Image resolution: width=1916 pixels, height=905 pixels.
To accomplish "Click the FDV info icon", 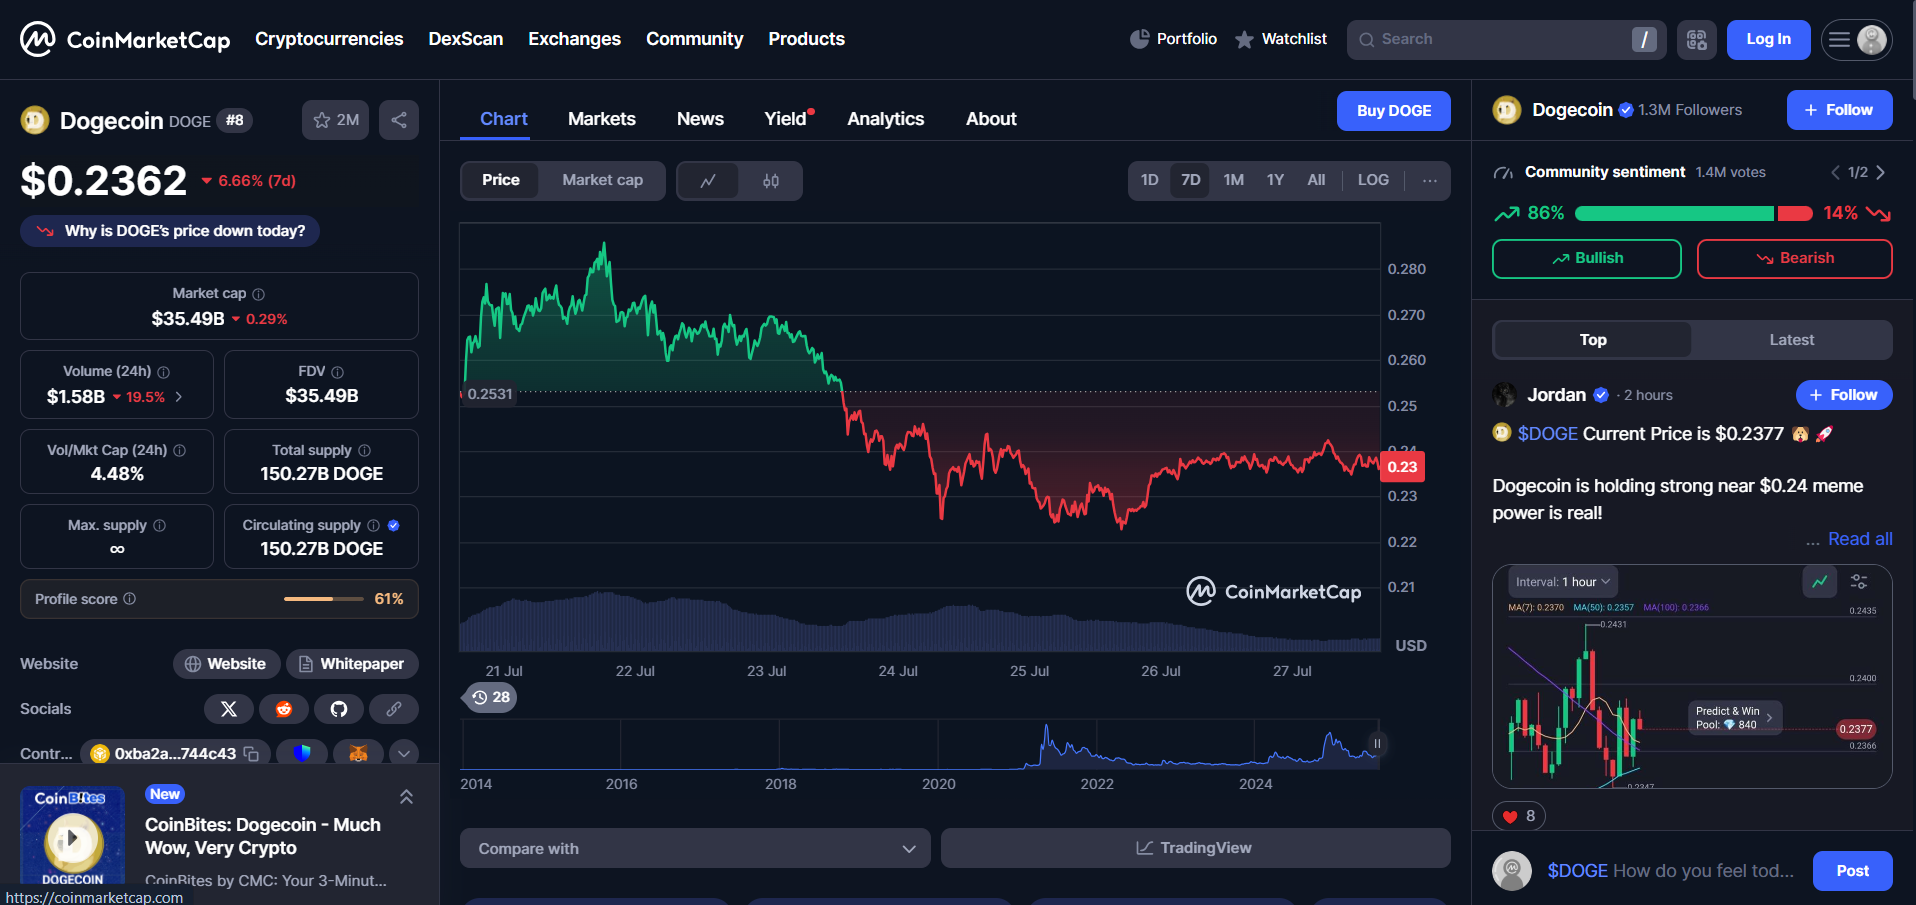I will (337, 372).
